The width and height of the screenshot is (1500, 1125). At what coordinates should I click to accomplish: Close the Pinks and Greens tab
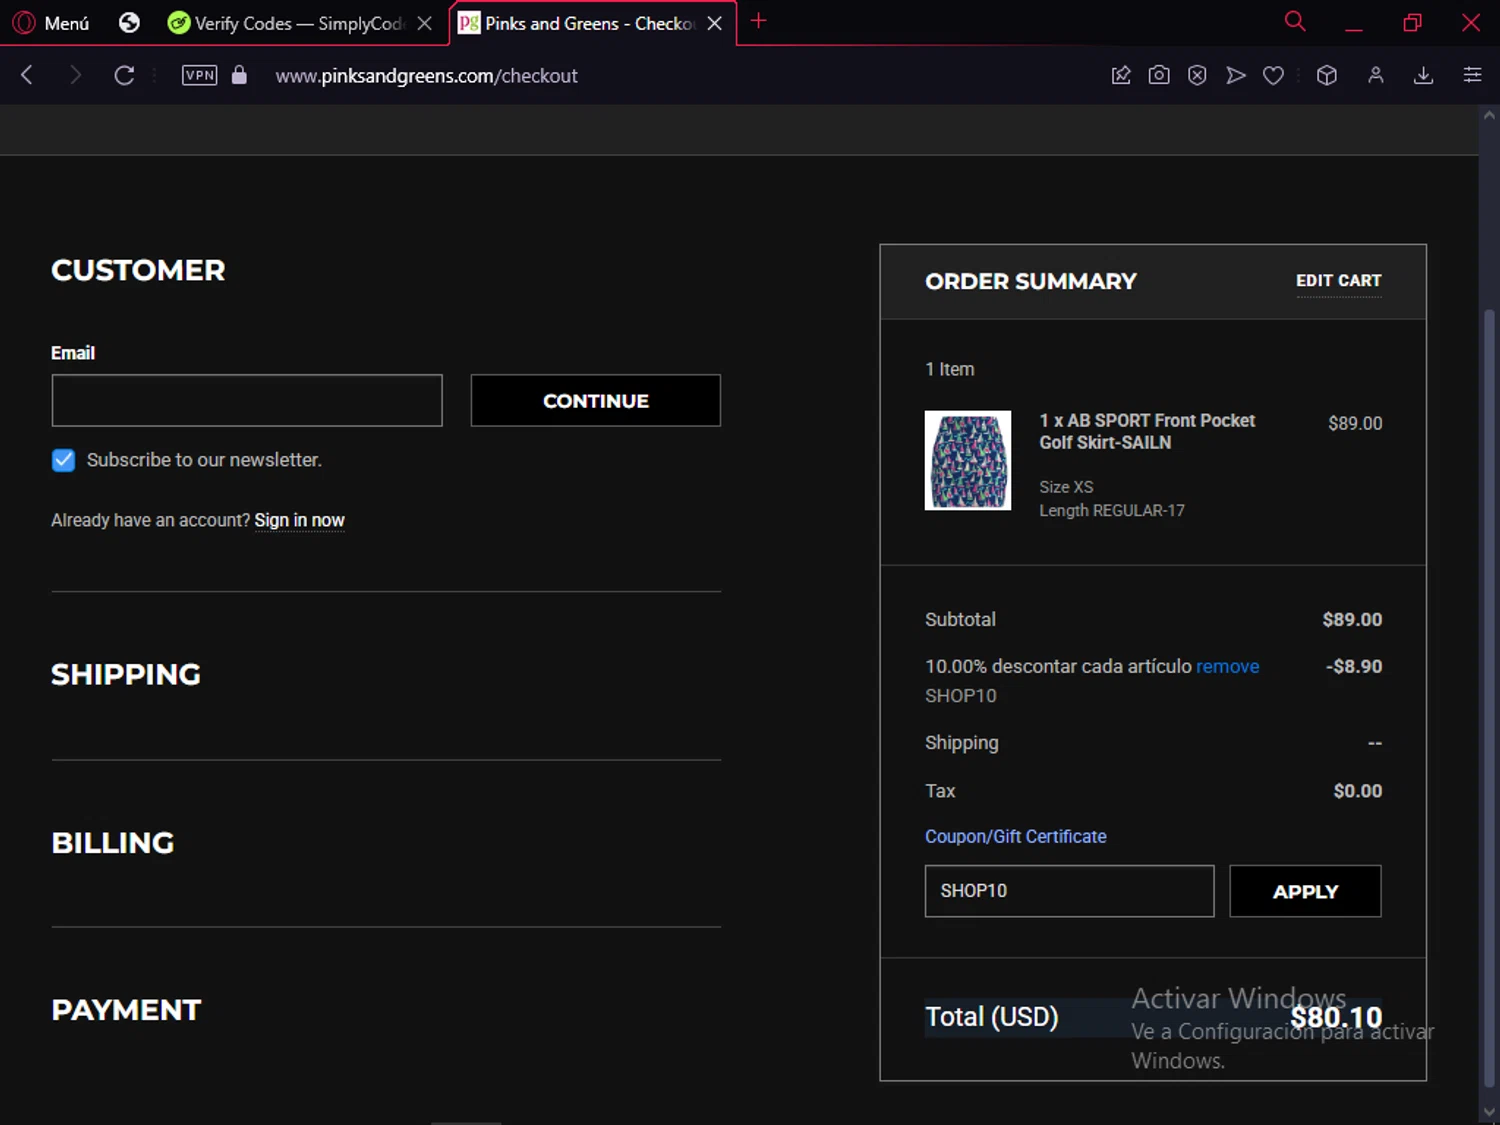[715, 23]
